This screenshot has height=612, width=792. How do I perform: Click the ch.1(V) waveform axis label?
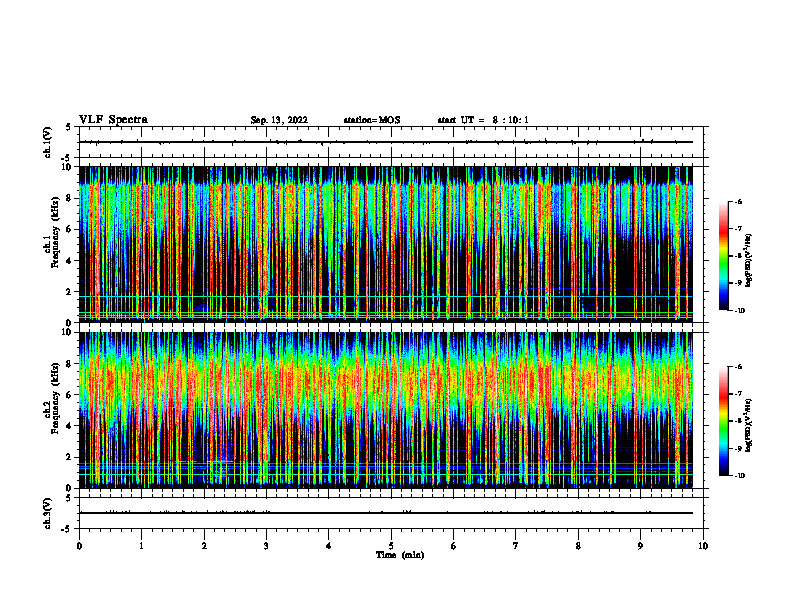pyautogui.click(x=47, y=142)
